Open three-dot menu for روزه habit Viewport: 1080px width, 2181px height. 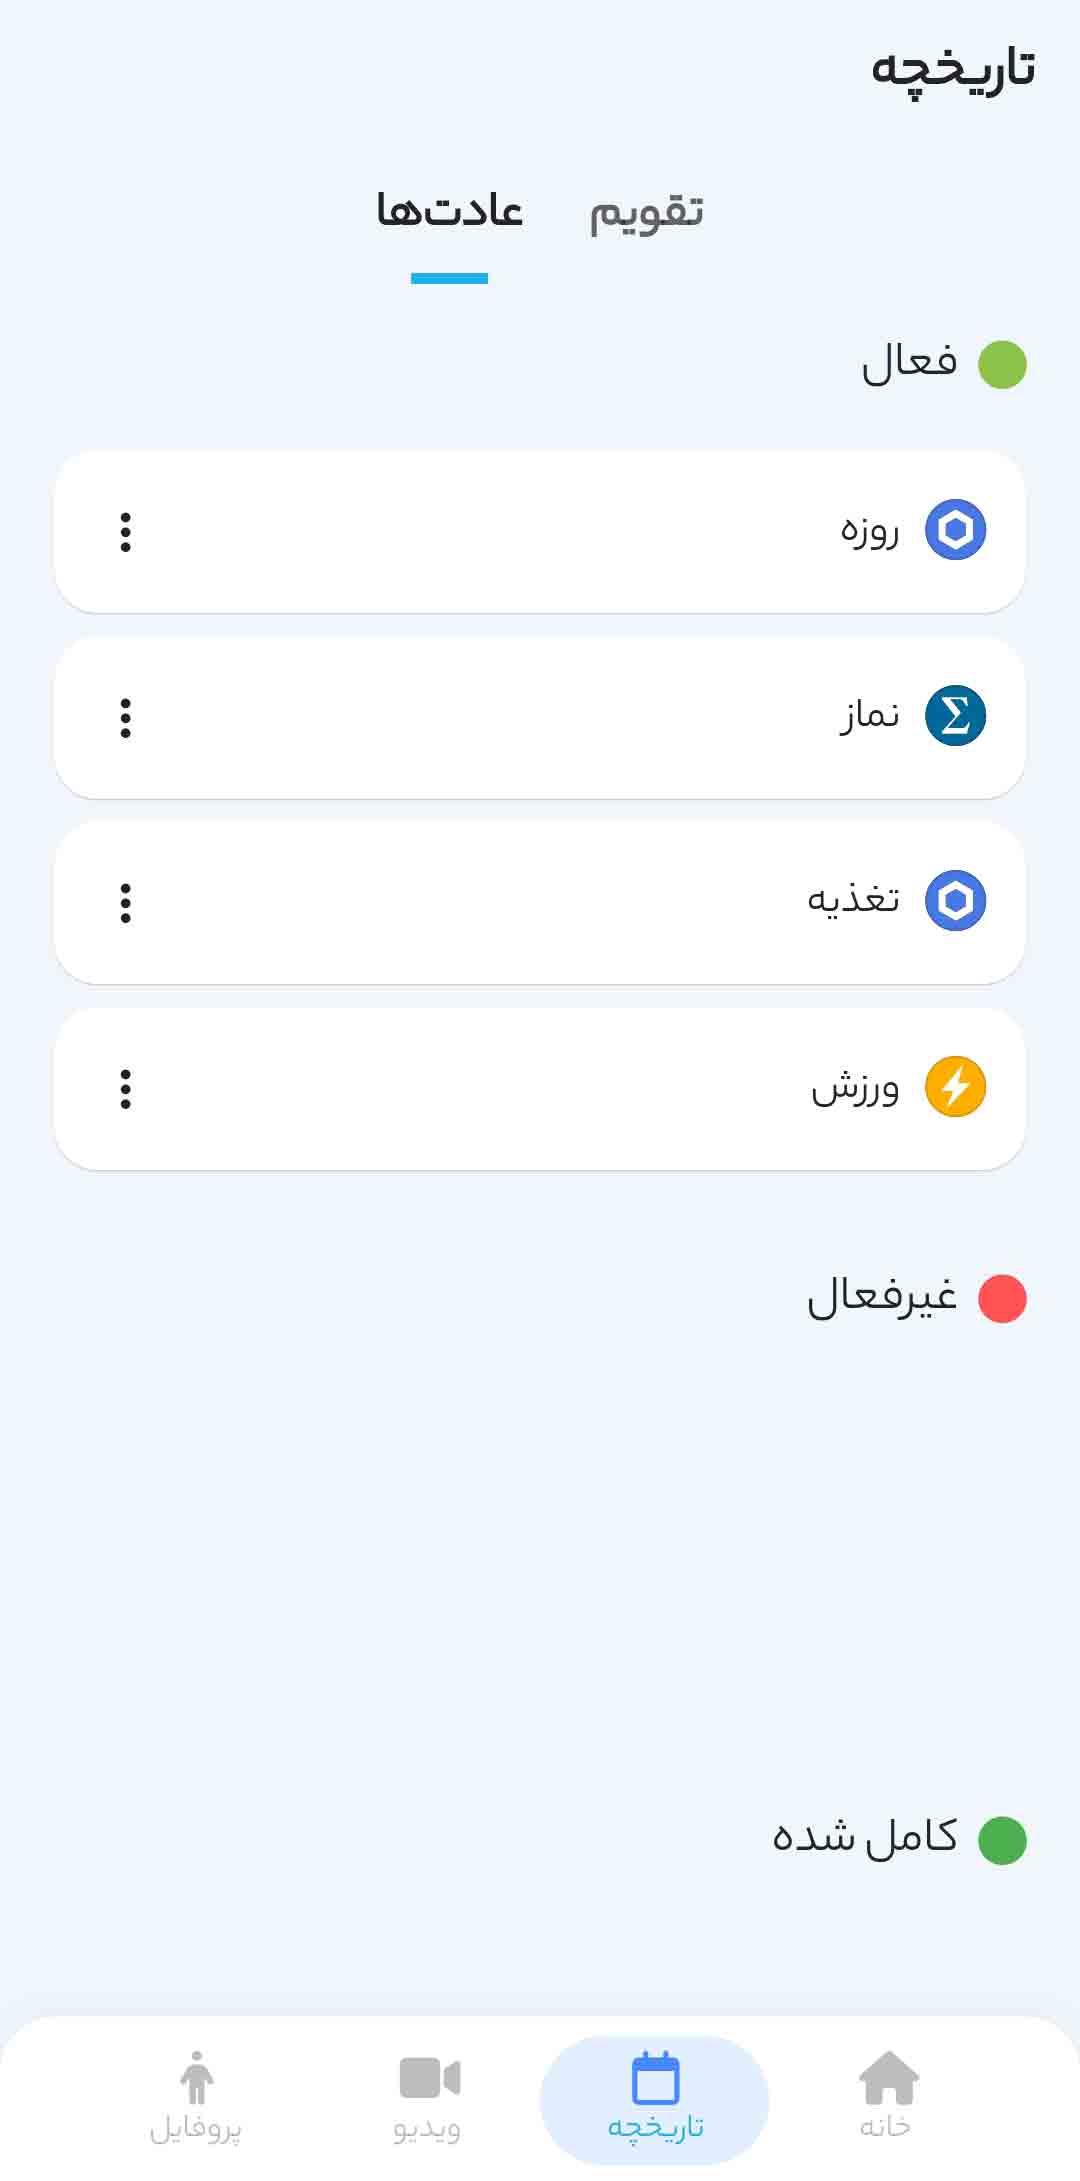(x=126, y=532)
